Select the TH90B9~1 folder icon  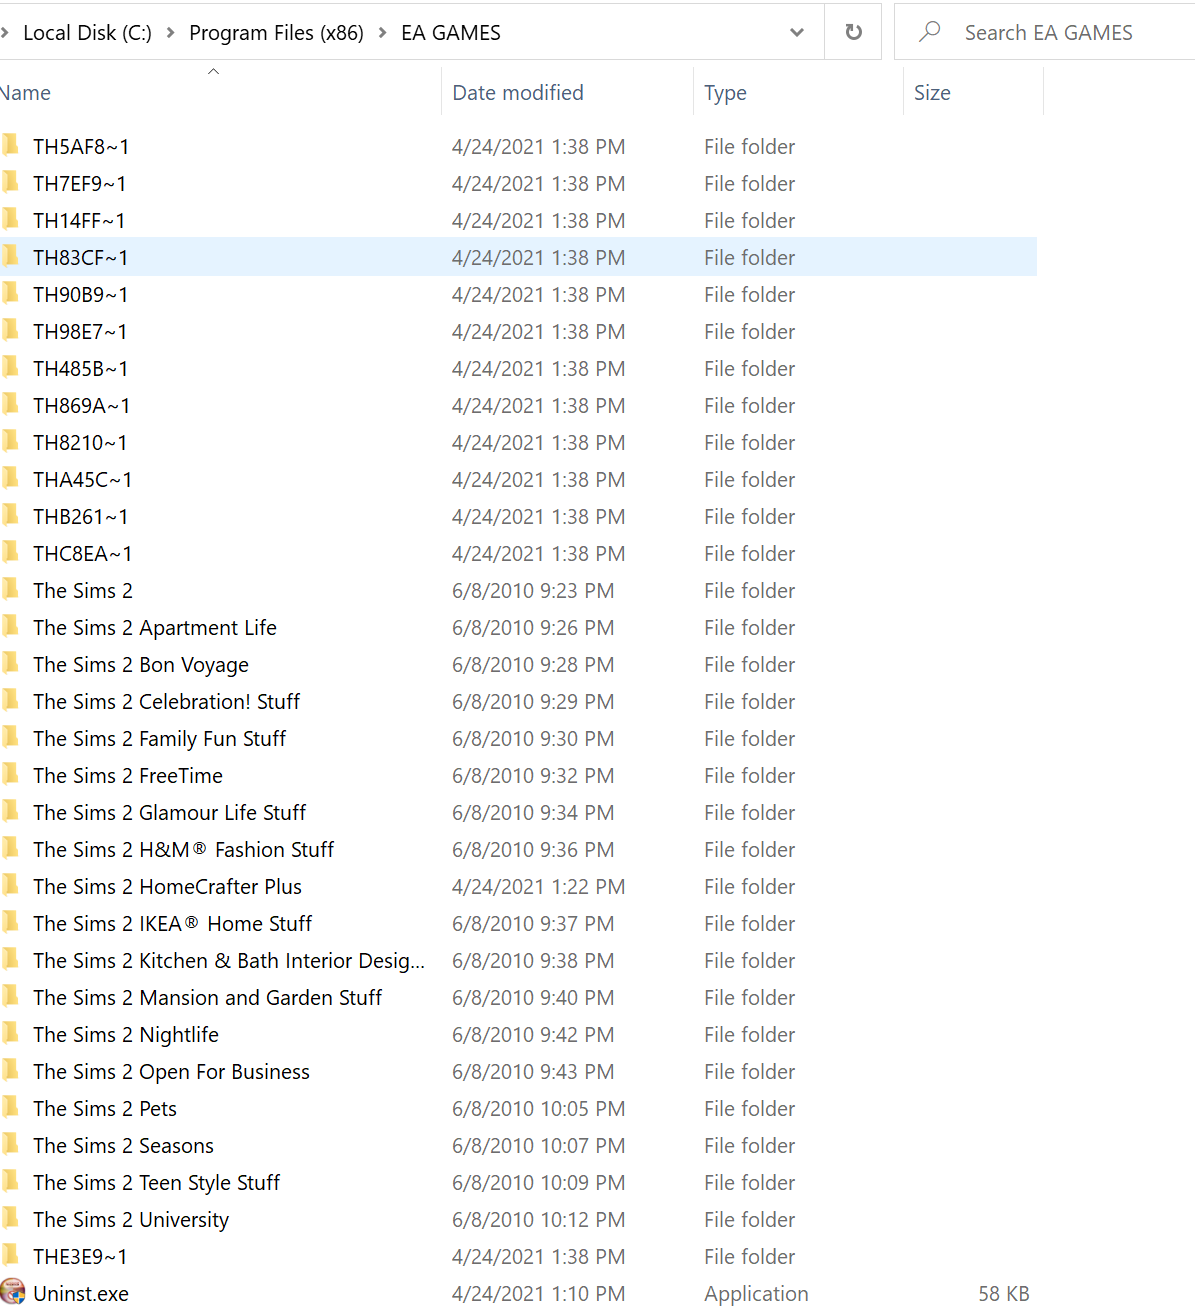(11, 293)
